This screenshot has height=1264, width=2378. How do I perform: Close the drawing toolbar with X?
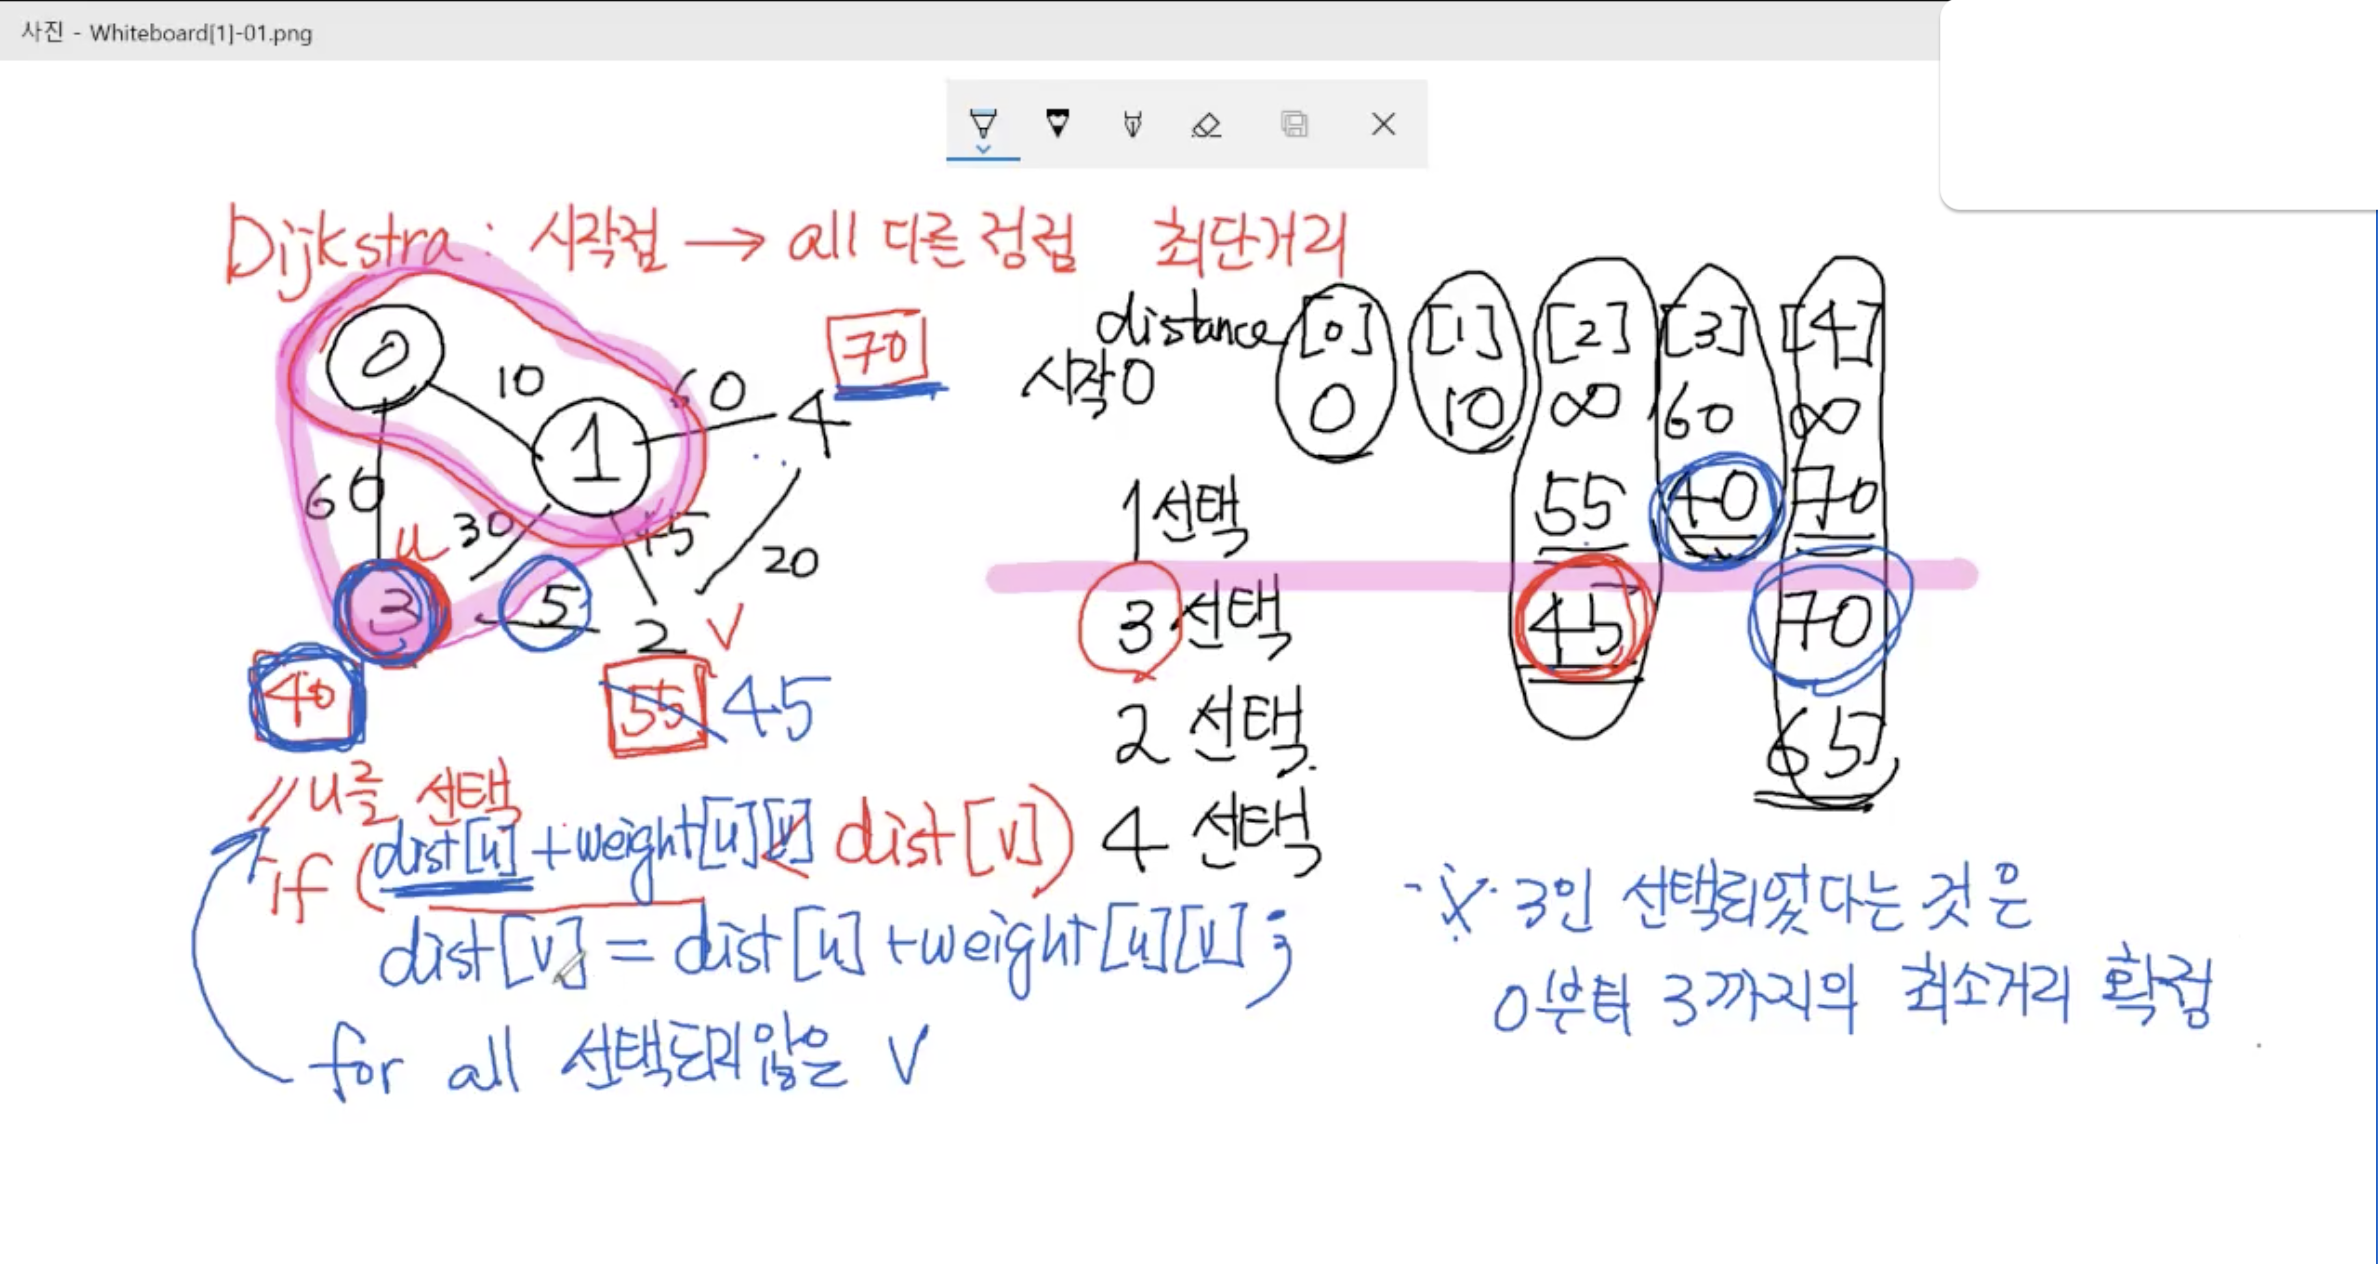1383,124
